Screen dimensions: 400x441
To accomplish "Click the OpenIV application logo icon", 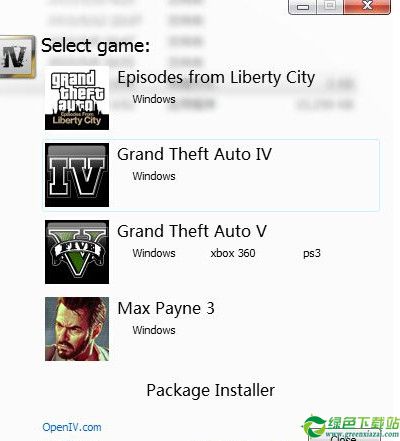I will click(x=17, y=57).
